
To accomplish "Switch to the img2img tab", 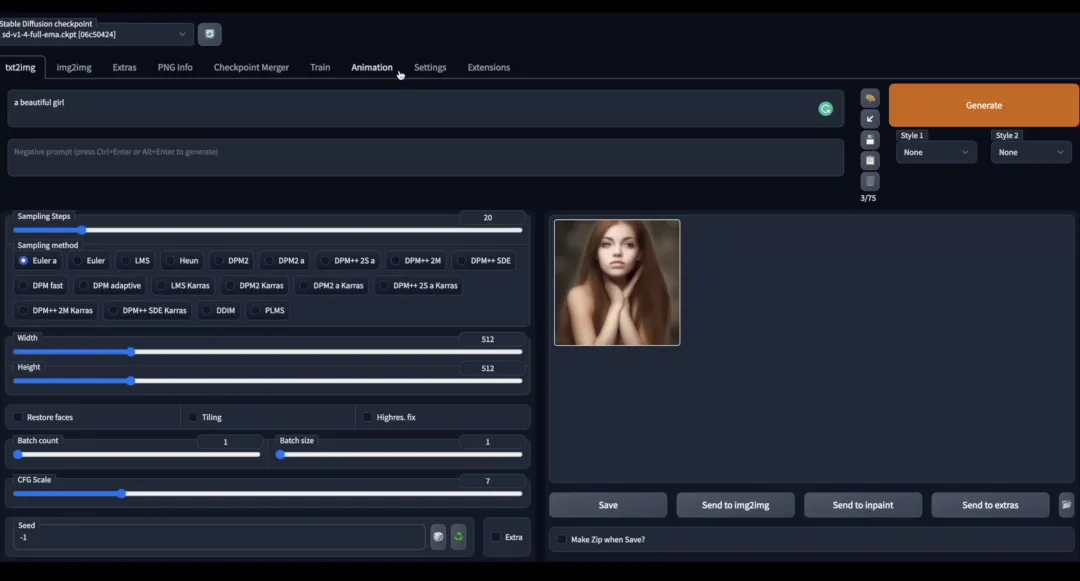I will point(74,67).
